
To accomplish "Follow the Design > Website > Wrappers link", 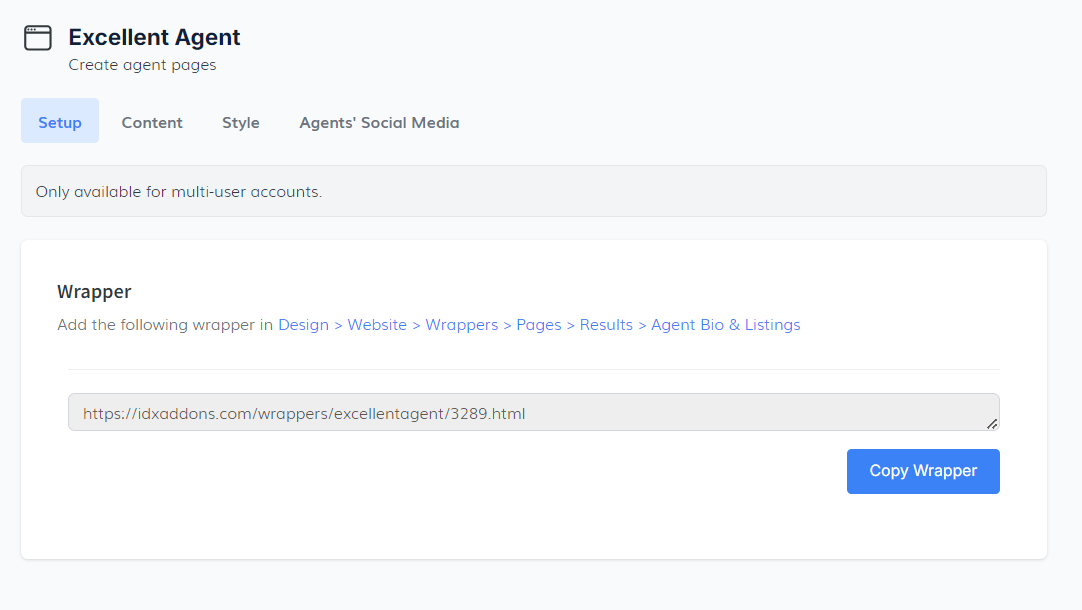I will pyautogui.click(x=539, y=324).
